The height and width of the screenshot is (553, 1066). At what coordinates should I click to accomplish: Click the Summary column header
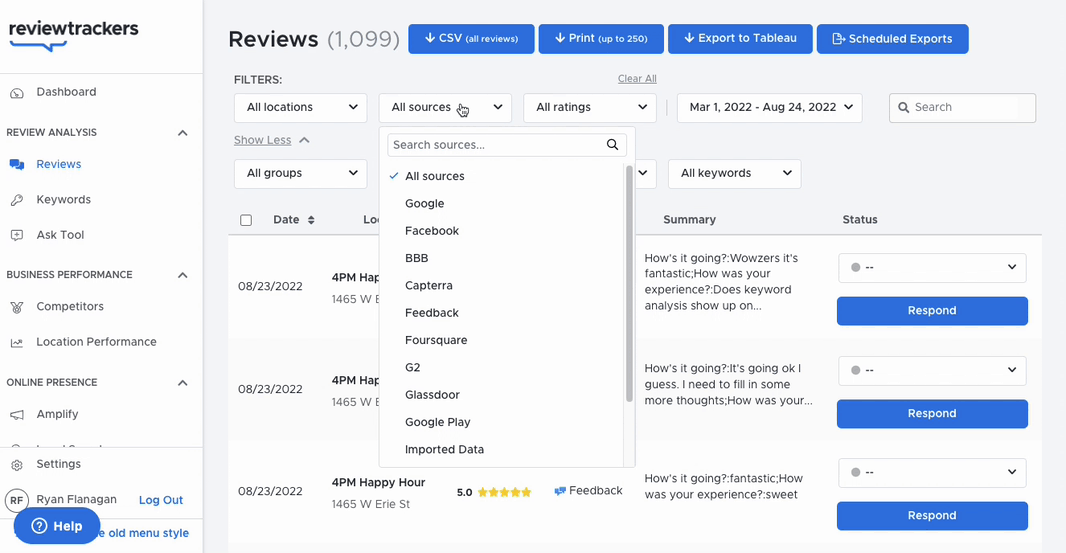click(689, 220)
